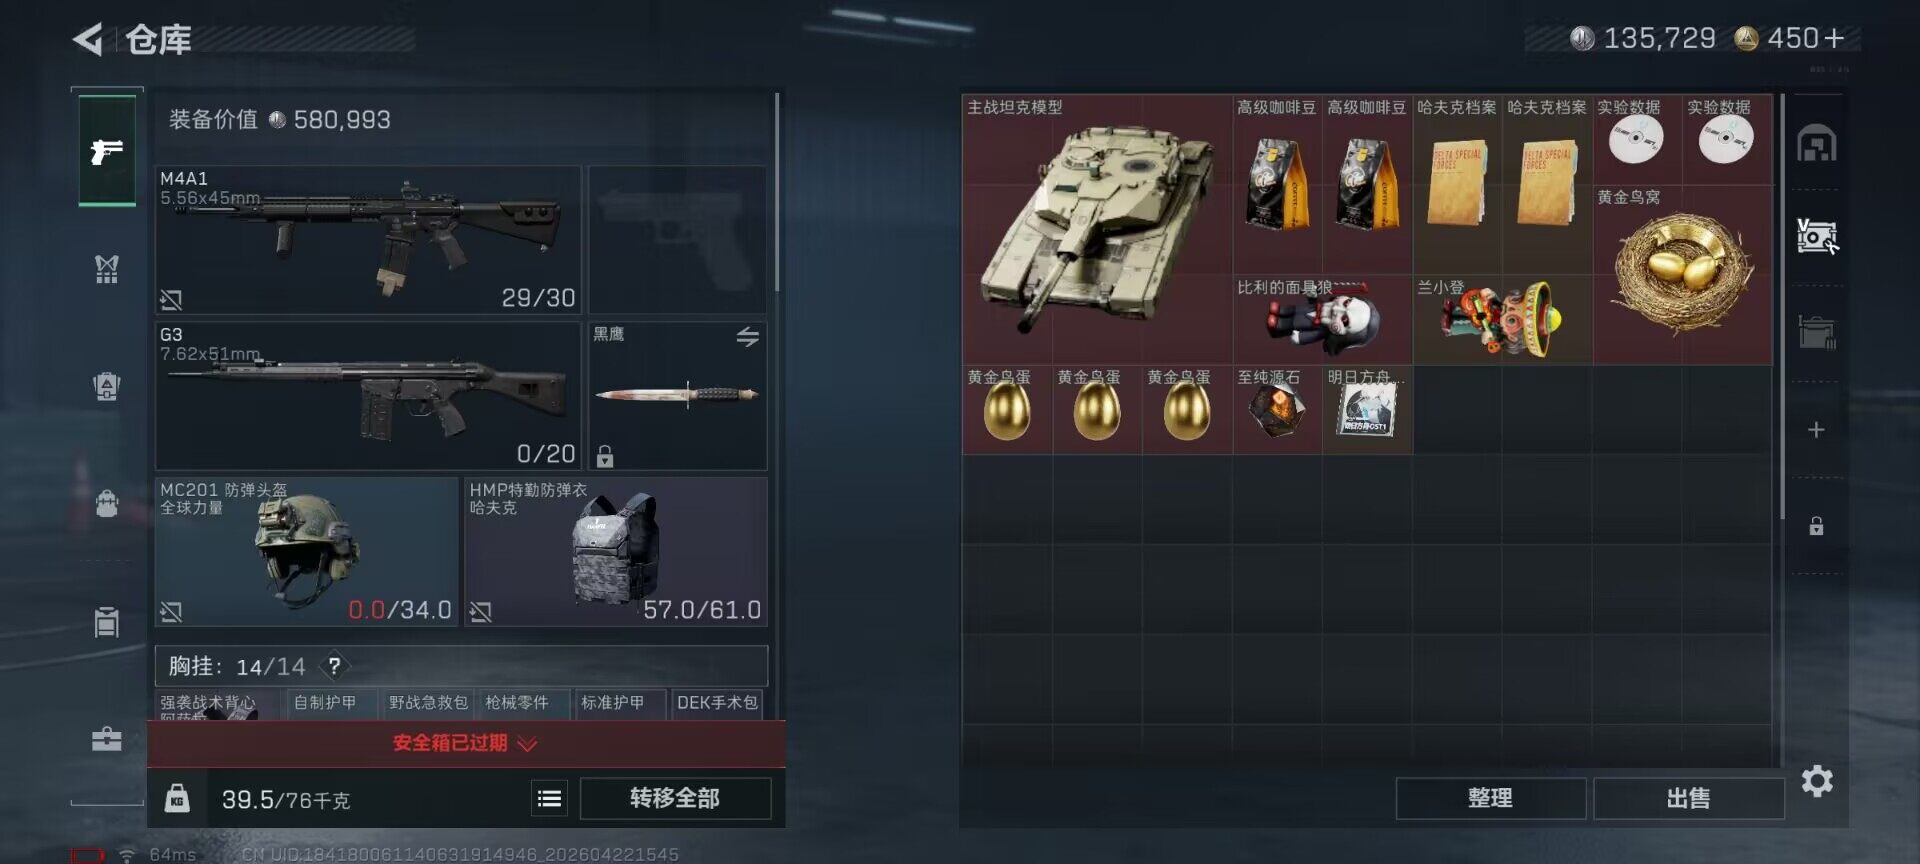Go back using the arrow beside 仓库
1920x864 pixels.
click(x=88, y=39)
